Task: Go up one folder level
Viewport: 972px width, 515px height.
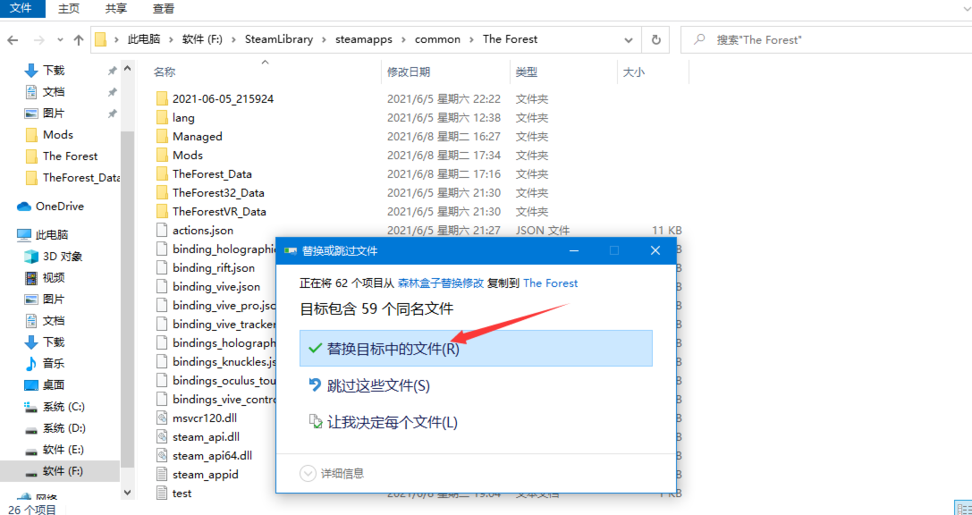Action: point(78,40)
